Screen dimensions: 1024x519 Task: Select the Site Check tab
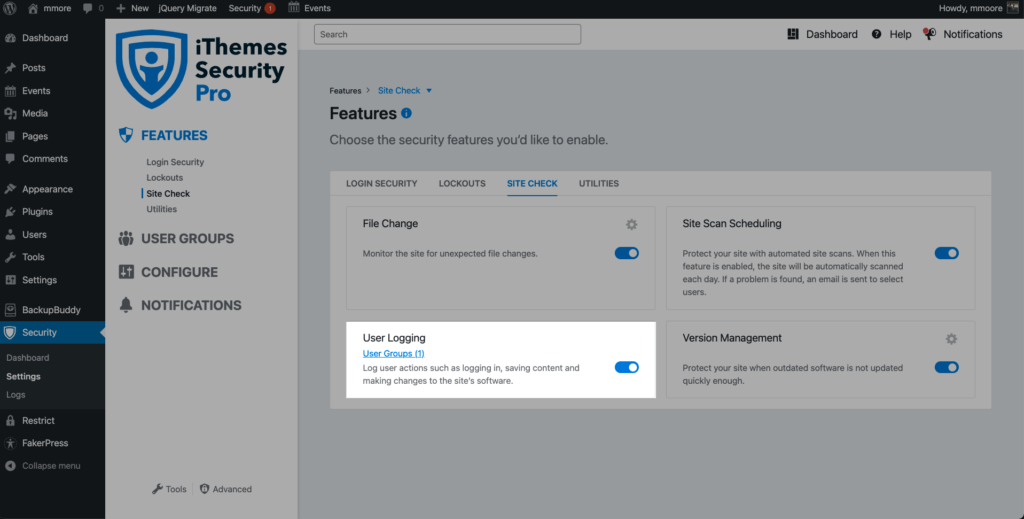pos(532,183)
